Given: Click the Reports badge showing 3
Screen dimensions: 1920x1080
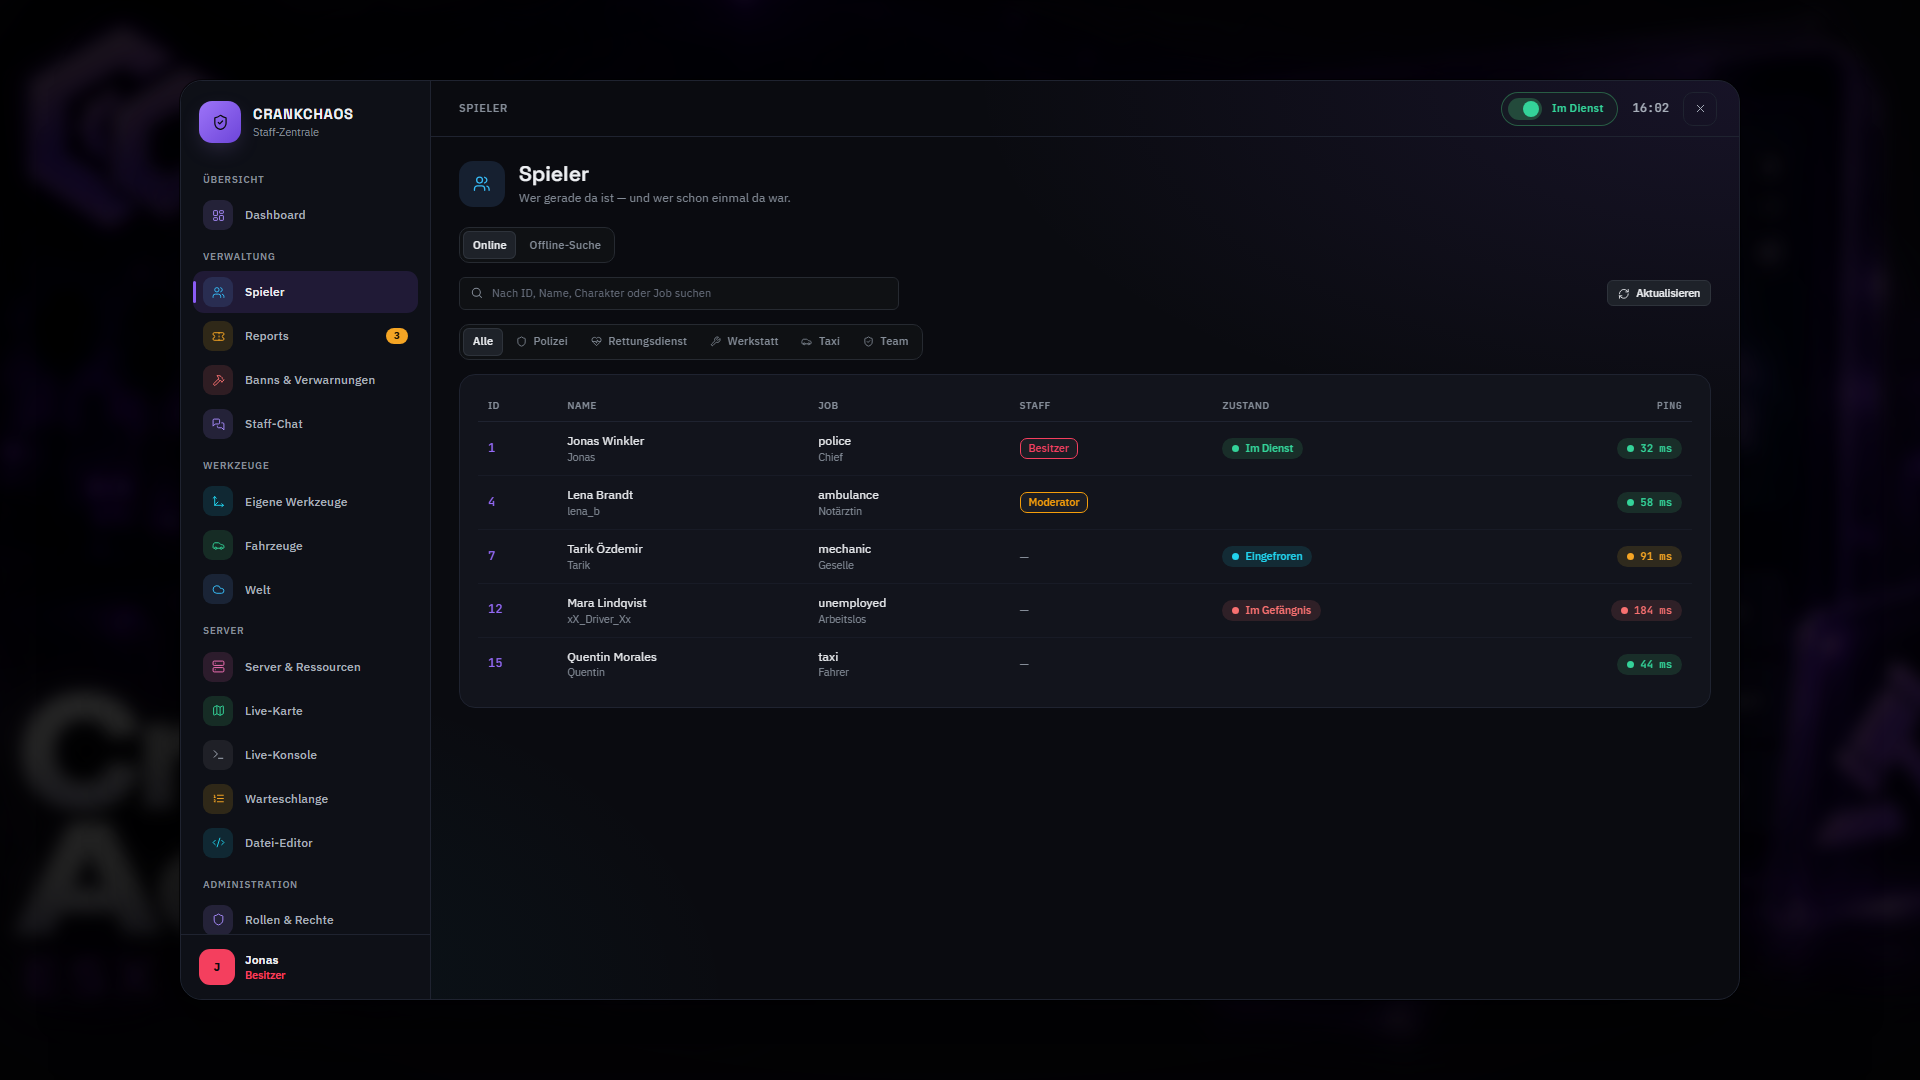Looking at the screenshot, I should pyautogui.click(x=397, y=336).
